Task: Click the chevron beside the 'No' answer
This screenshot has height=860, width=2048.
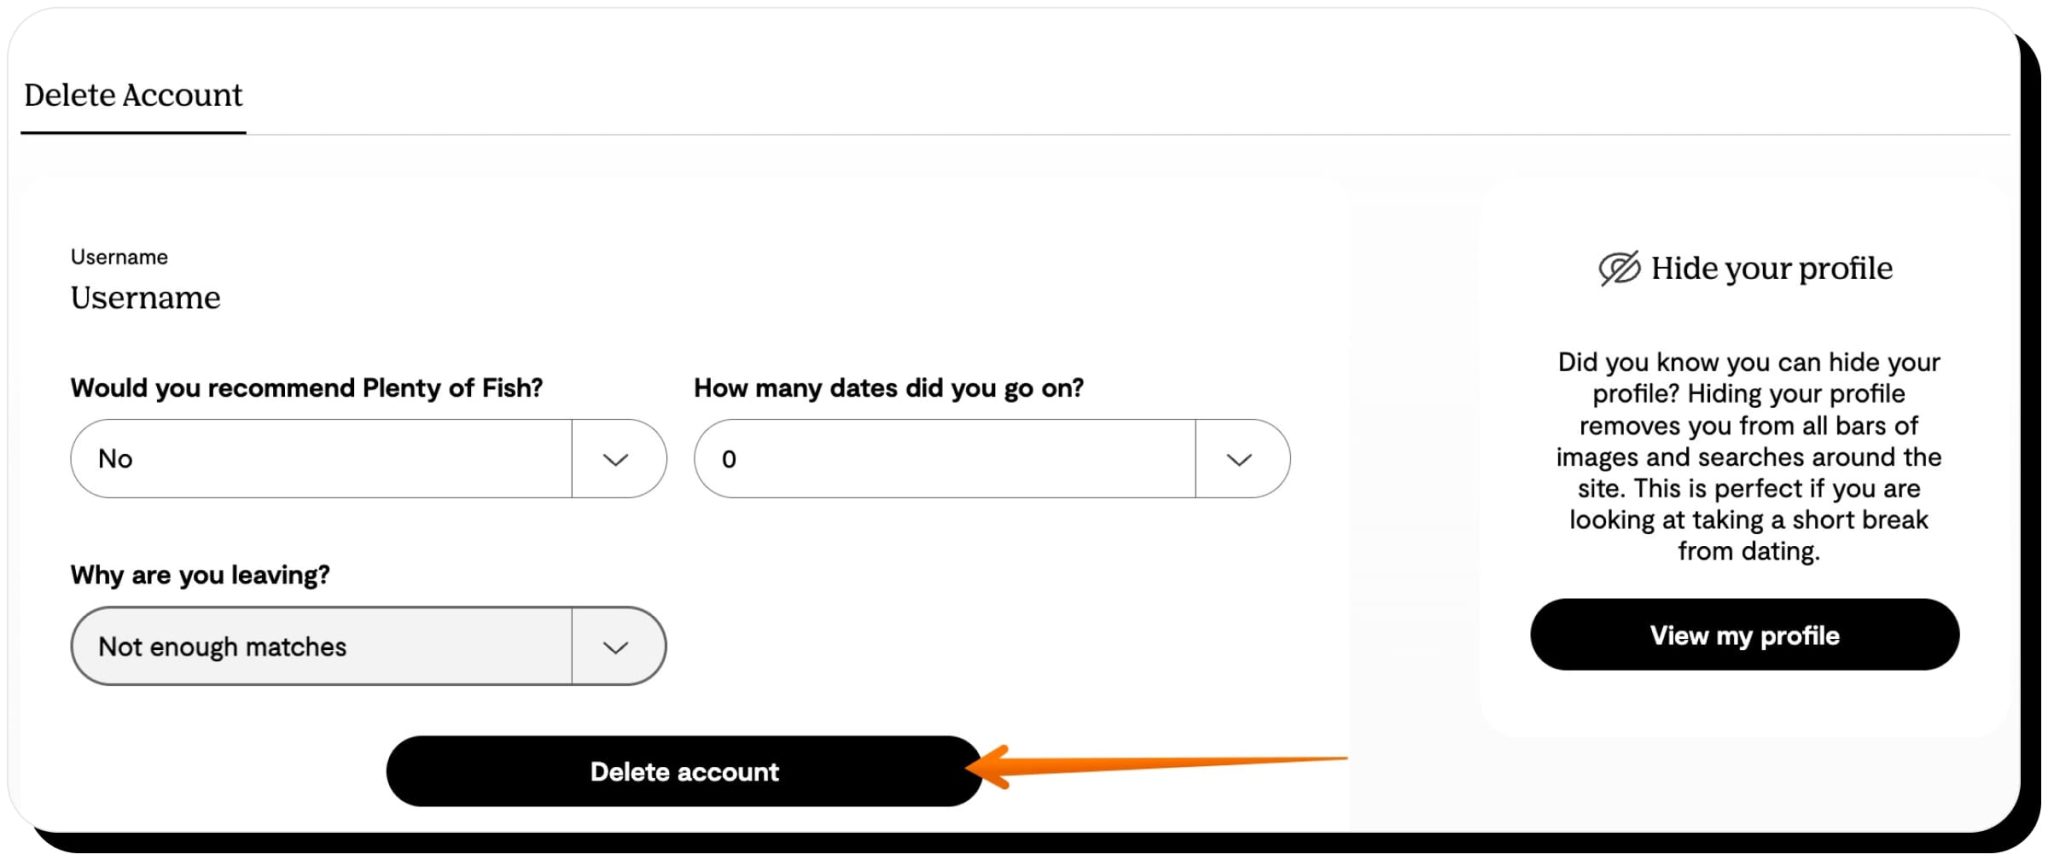Action: (617, 458)
